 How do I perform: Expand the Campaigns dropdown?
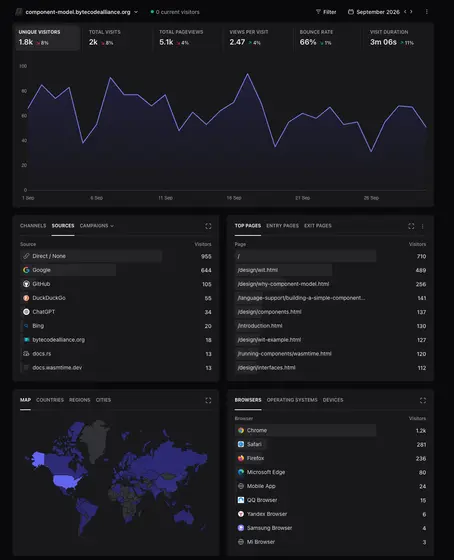click(x=96, y=226)
